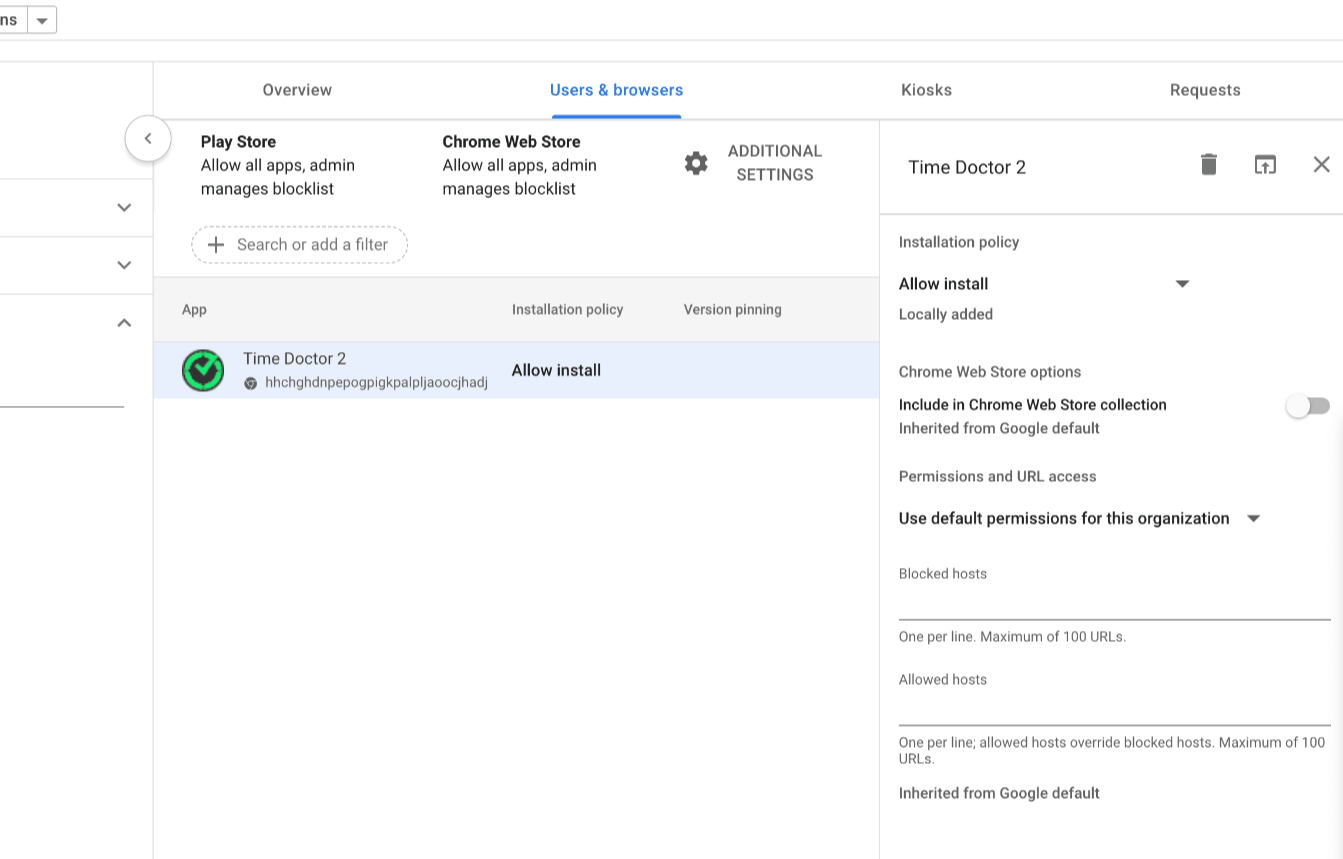Click extension ID hhchghdnpepogpigkpalpljaoocjhadj
1343x859 pixels.
point(376,383)
